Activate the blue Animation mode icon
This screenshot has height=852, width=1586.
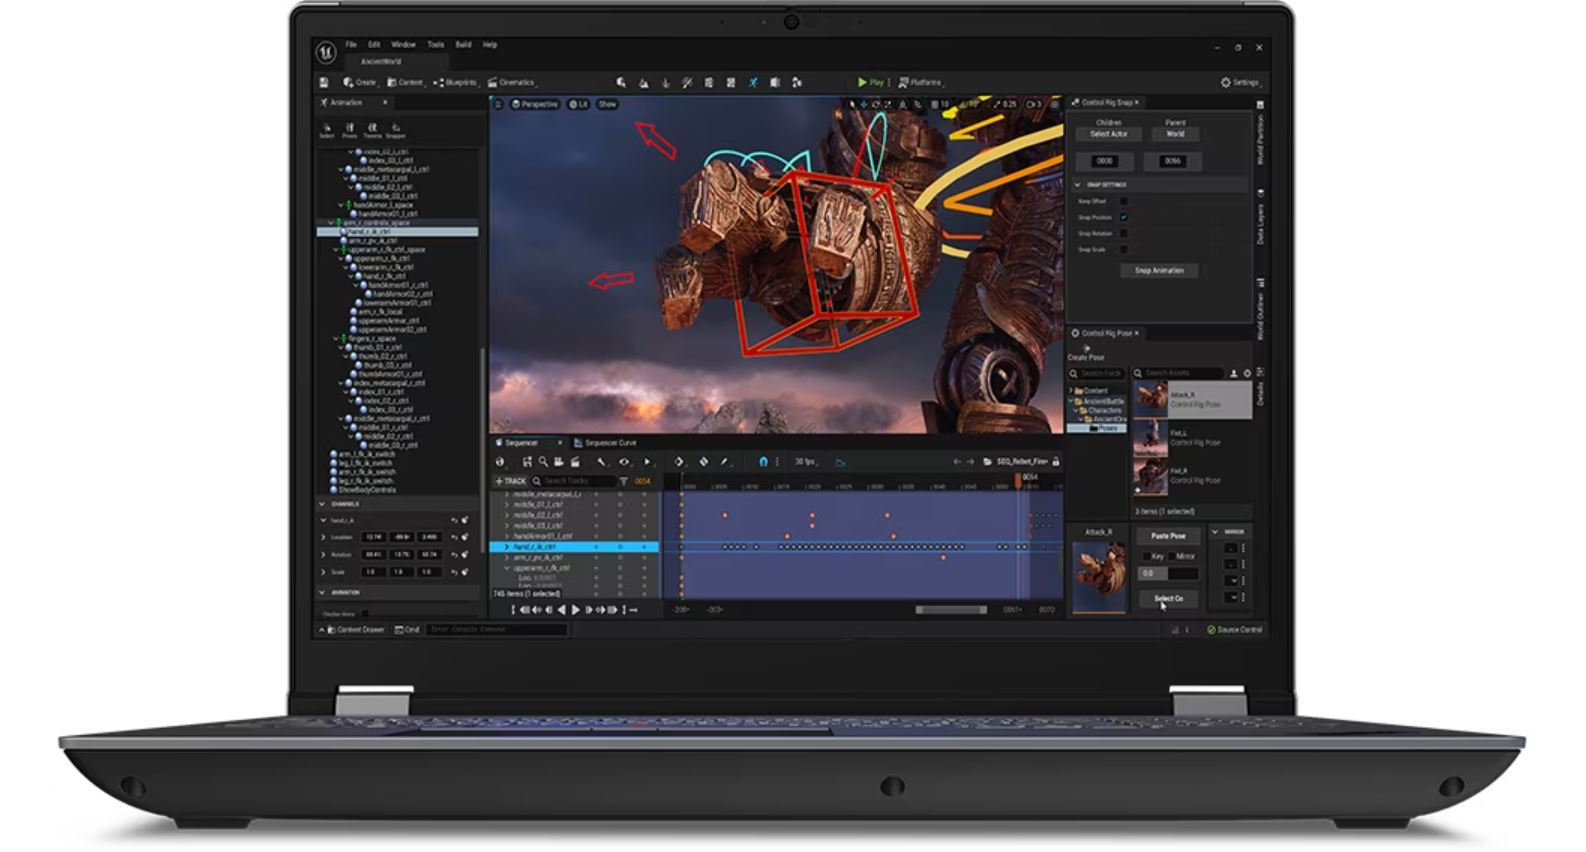coord(753,83)
